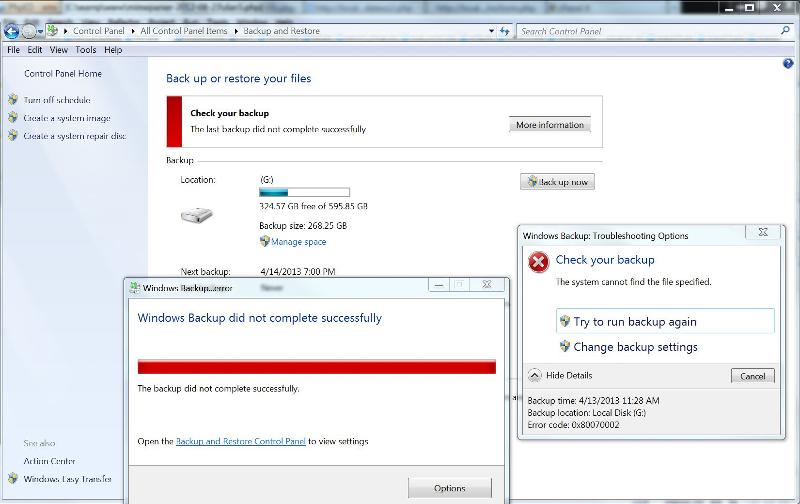Close the Windows Backup error dialog
This screenshot has height=504, width=800.
click(x=487, y=285)
